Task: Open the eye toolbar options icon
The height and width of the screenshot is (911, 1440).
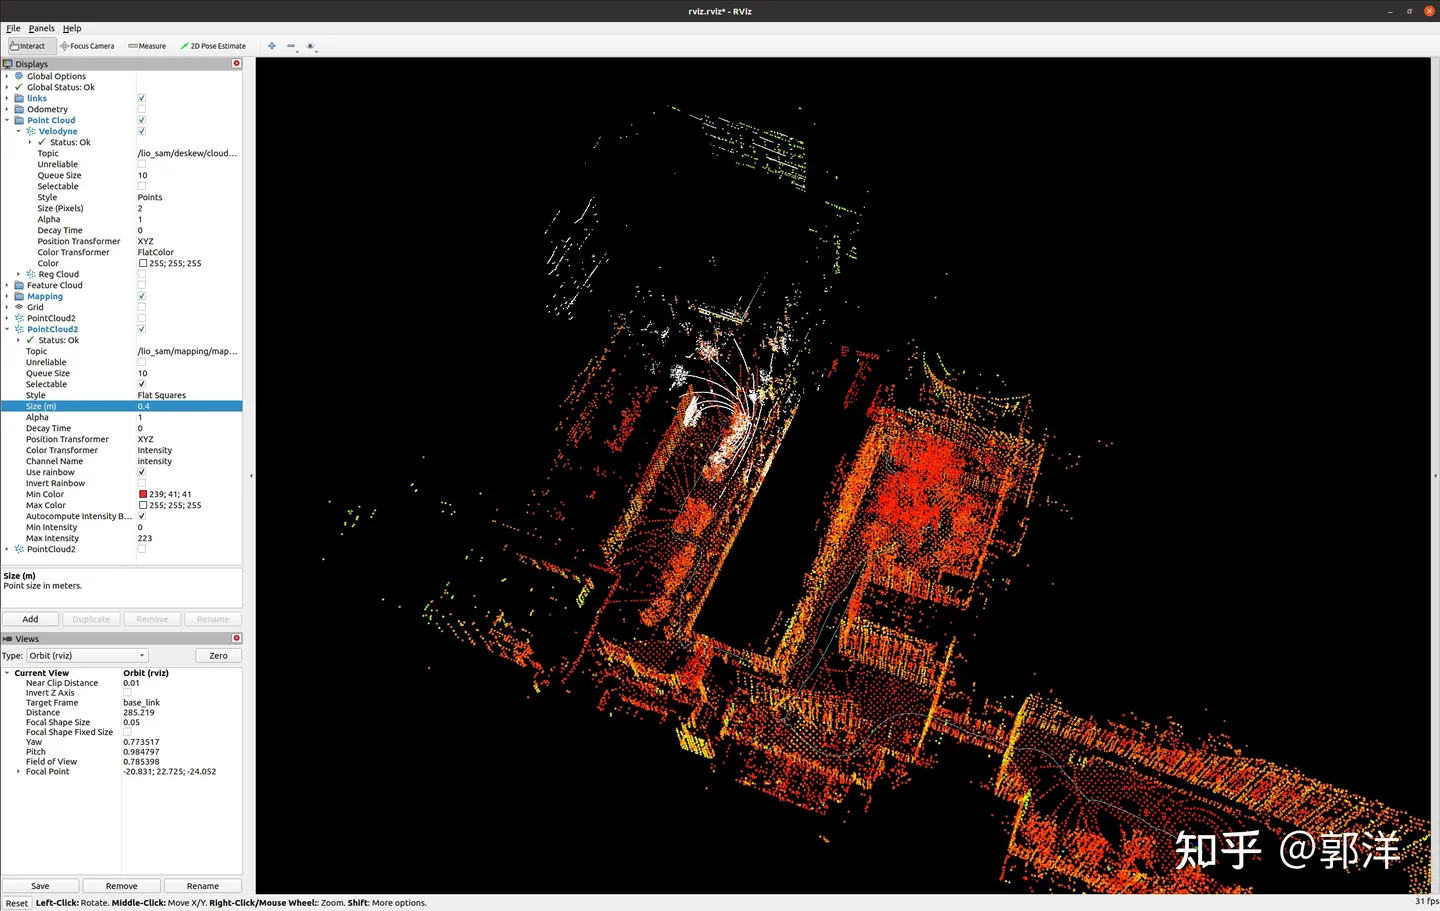Action: click(311, 46)
